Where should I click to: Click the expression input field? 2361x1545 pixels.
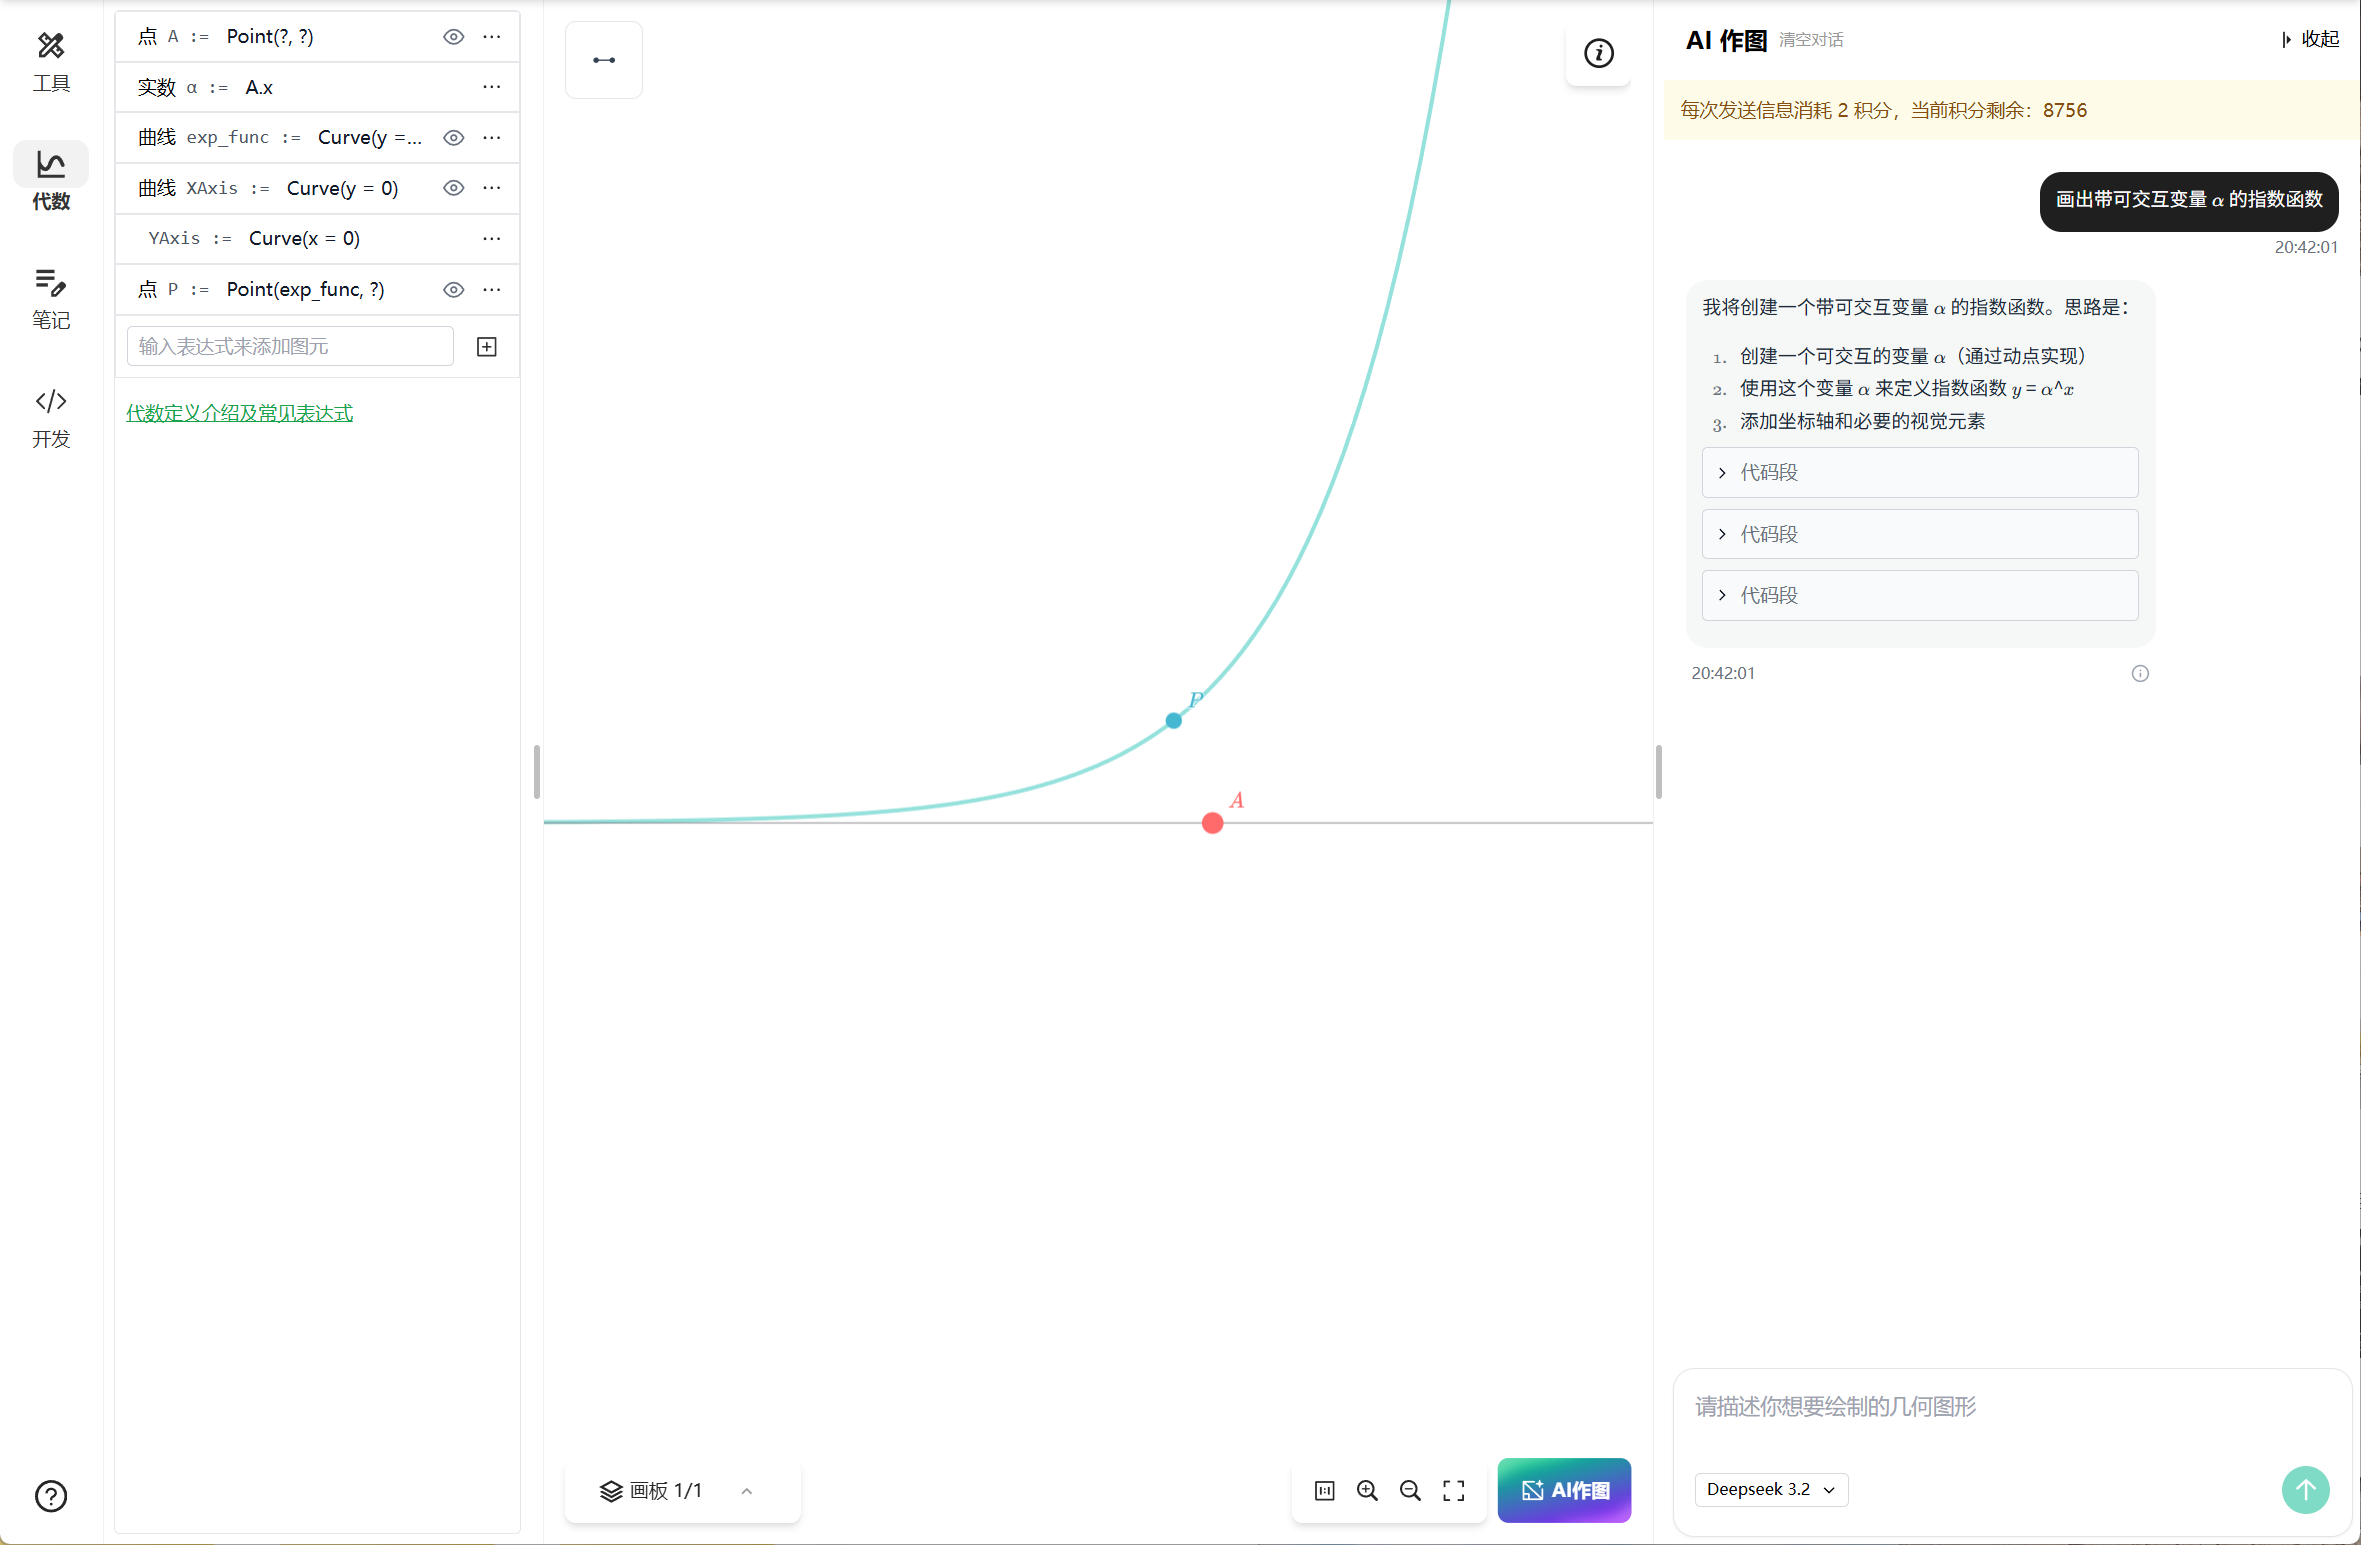click(x=290, y=347)
